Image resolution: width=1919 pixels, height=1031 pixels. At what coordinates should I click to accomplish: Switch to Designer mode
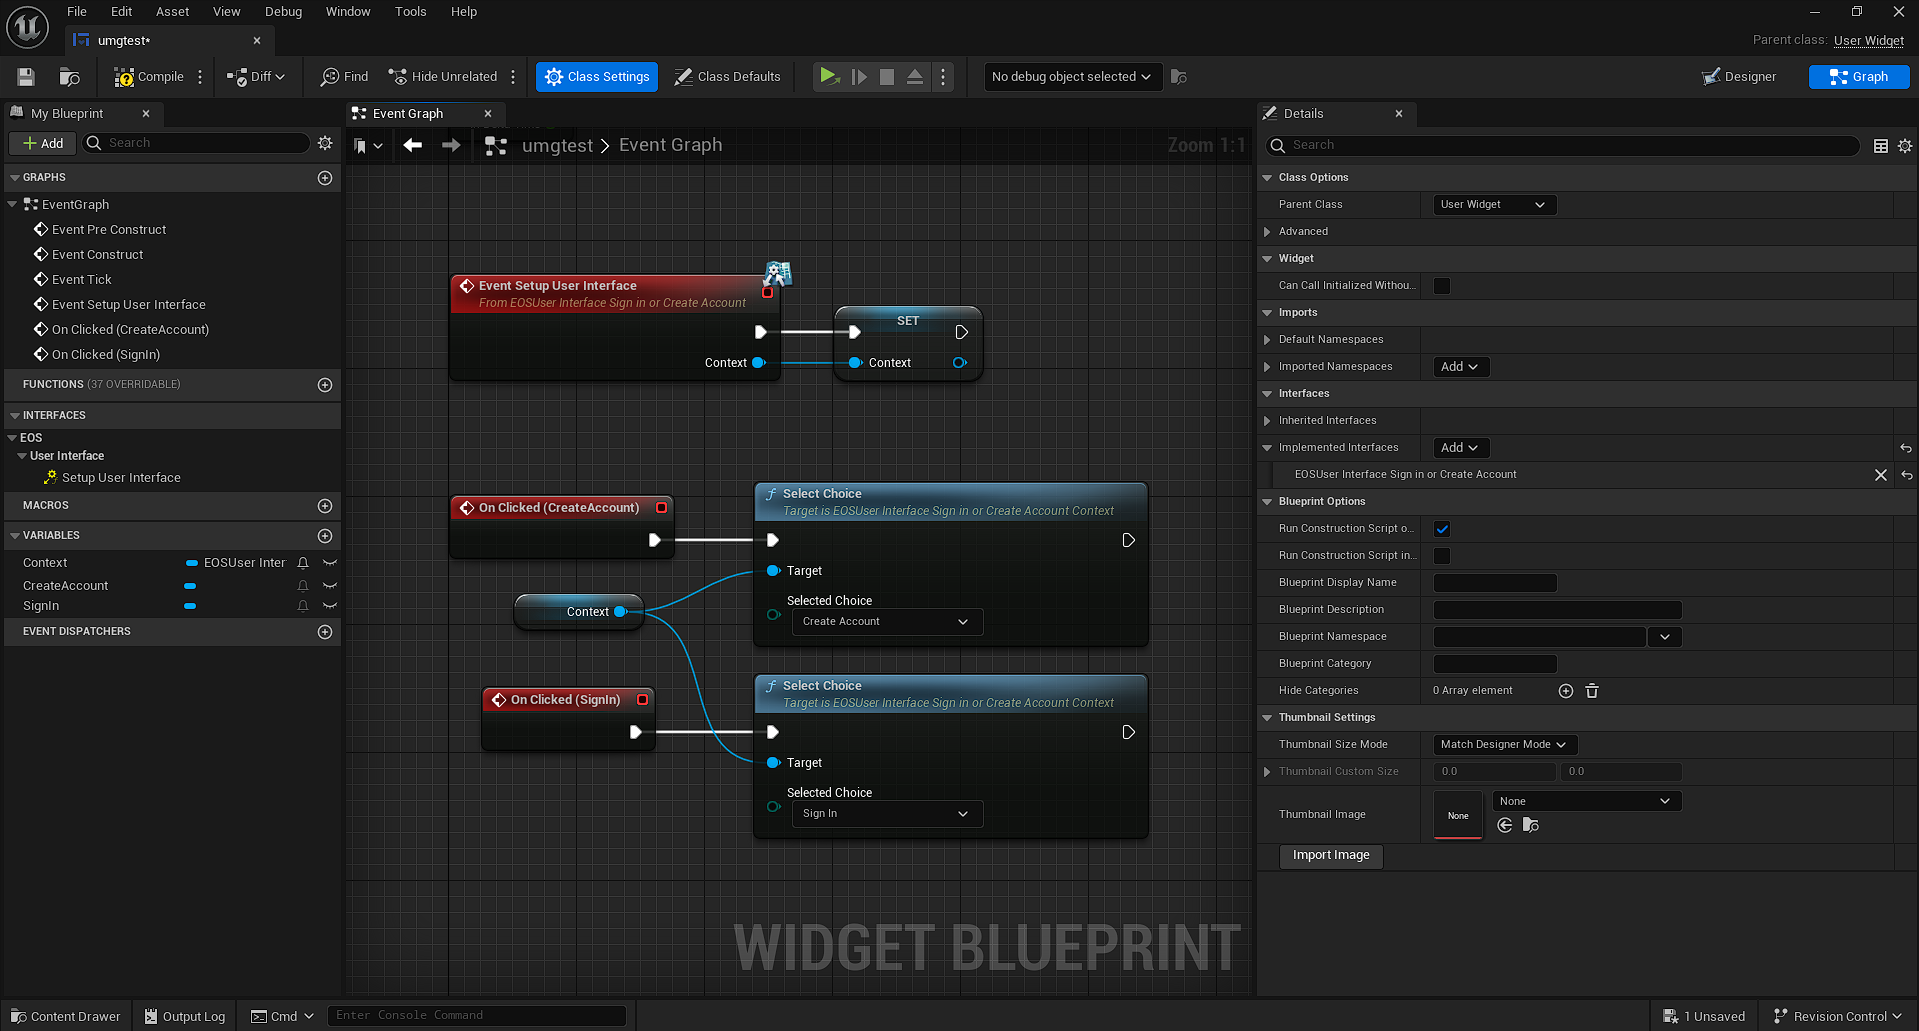coord(1738,76)
